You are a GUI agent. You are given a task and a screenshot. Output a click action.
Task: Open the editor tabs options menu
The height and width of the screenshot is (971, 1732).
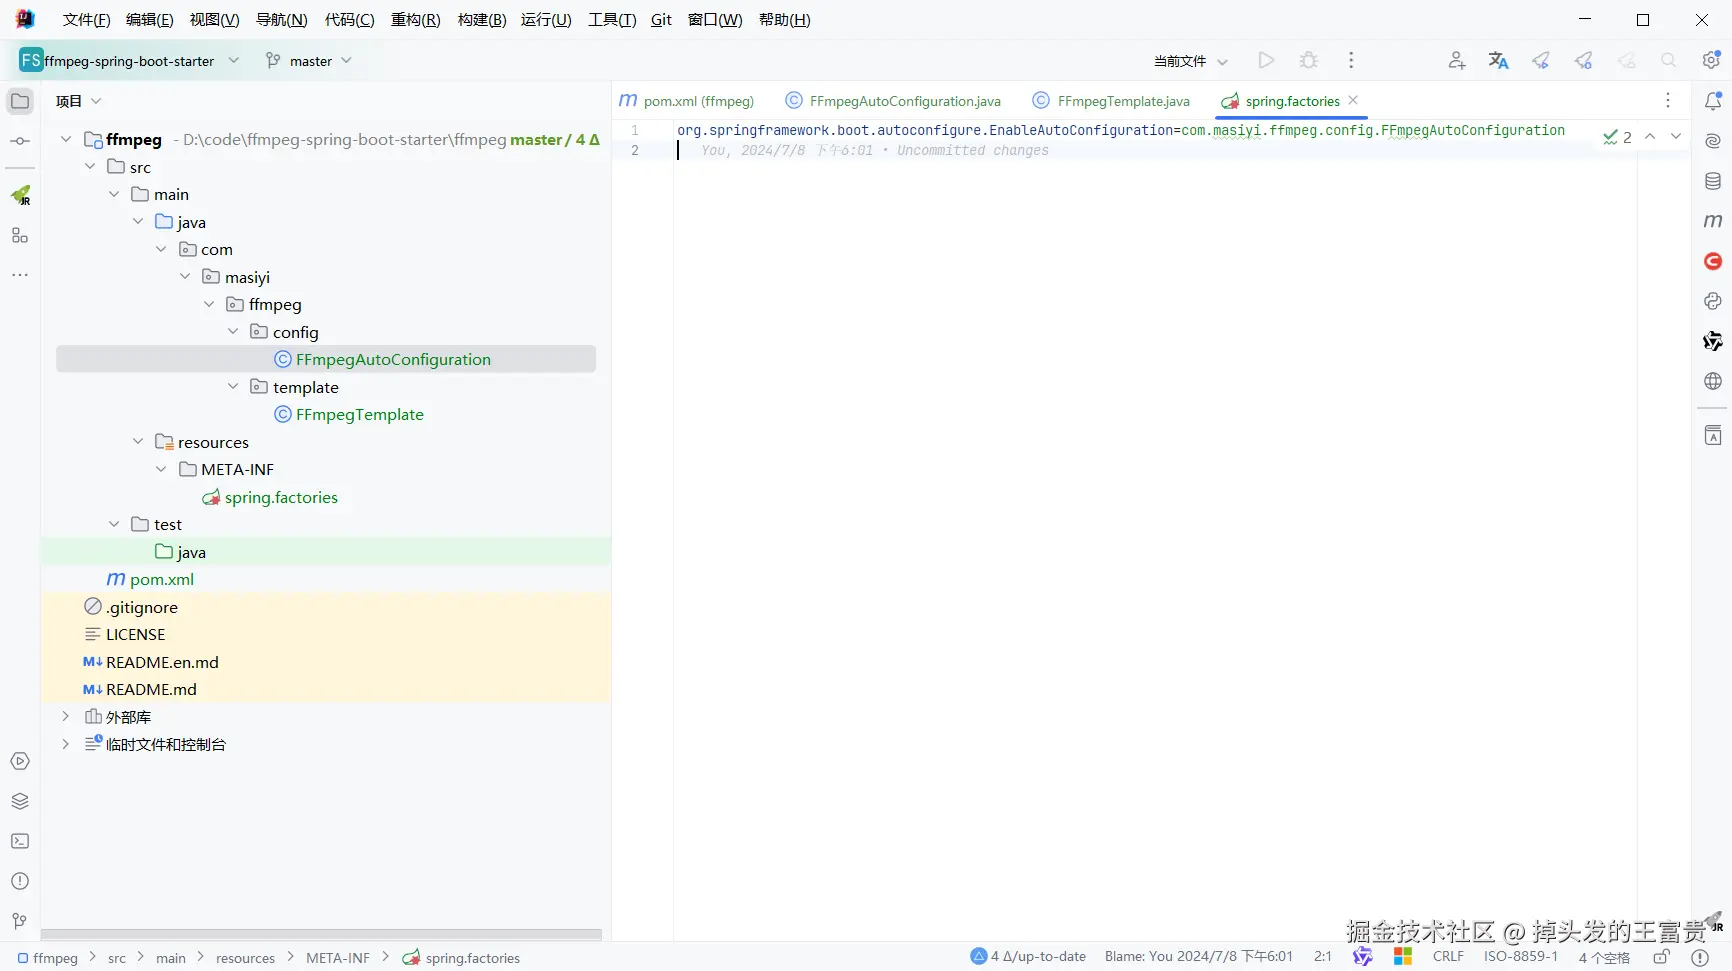pyautogui.click(x=1668, y=100)
